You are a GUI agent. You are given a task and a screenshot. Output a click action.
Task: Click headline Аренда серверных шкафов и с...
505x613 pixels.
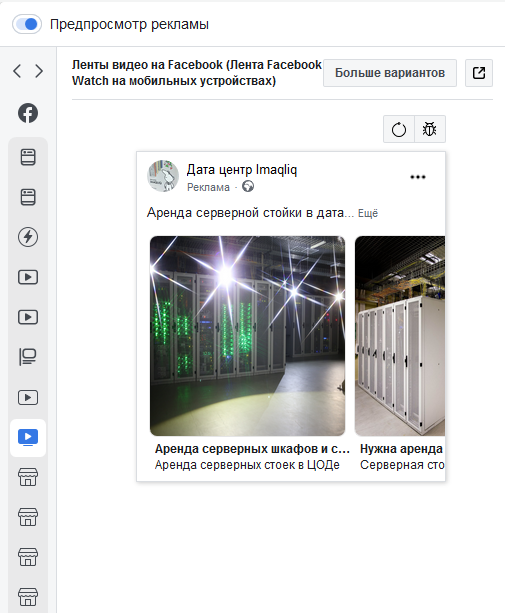click(252, 449)
